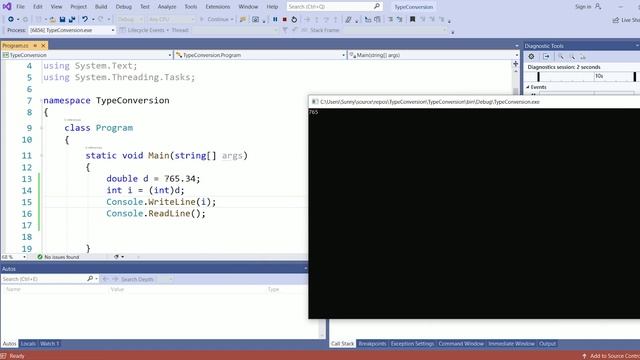Open the TypeConversion project dropdown
Viewport: 640px width, 360px height.
(x=87, y=55)
